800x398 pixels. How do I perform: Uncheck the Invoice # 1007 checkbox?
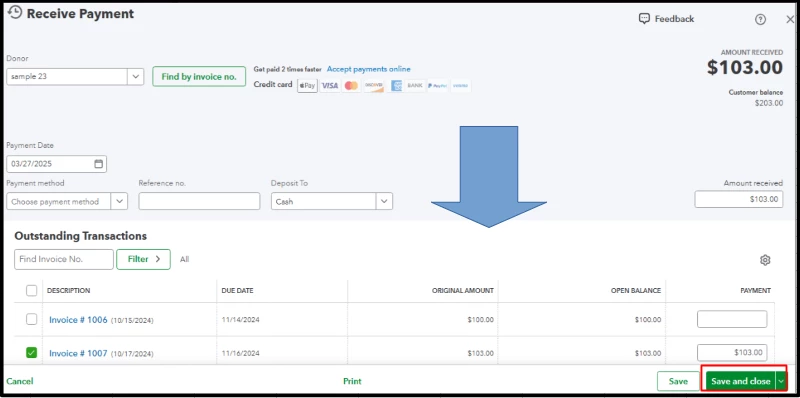(32, 353)
